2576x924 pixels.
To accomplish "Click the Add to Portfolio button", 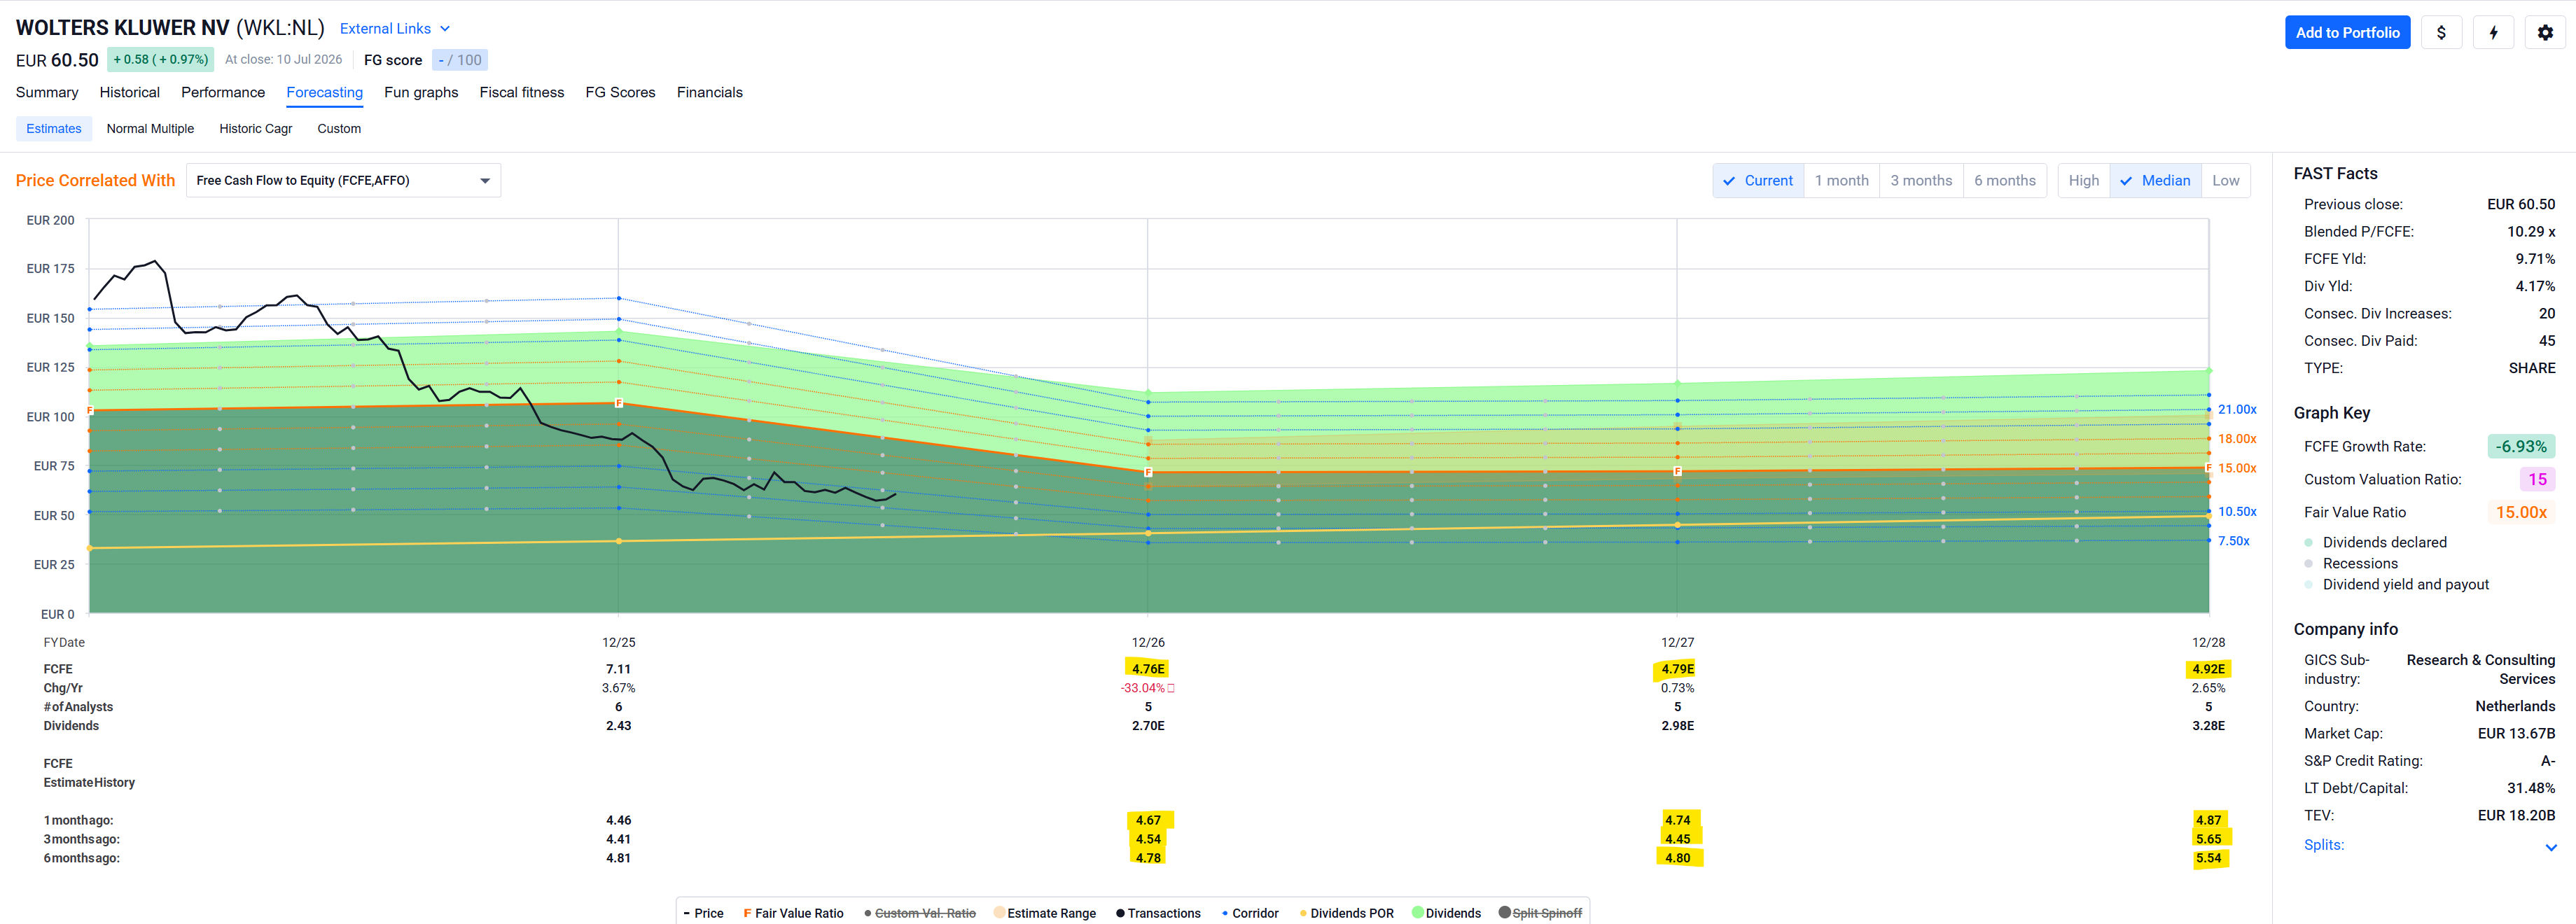I will (2347, 32).
